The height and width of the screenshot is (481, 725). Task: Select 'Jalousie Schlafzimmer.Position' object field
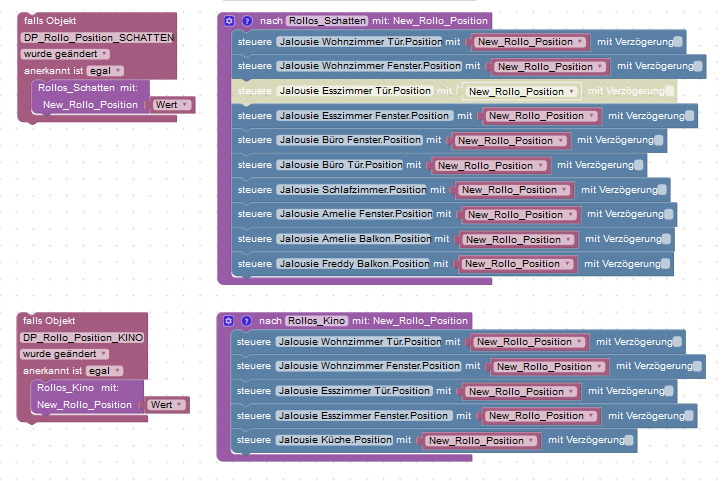click(351, 190)
